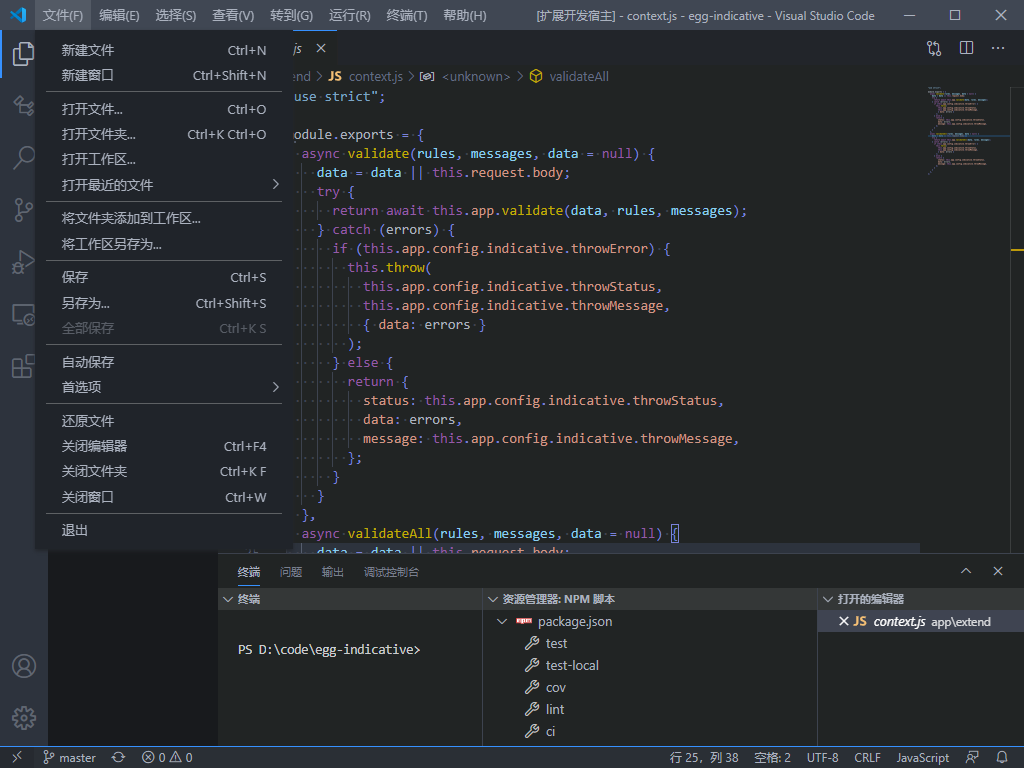The width and height of the screenshot is (1024, 768).
Task: Click validateAll in the breadcrumb
Action: click(579, 76)
